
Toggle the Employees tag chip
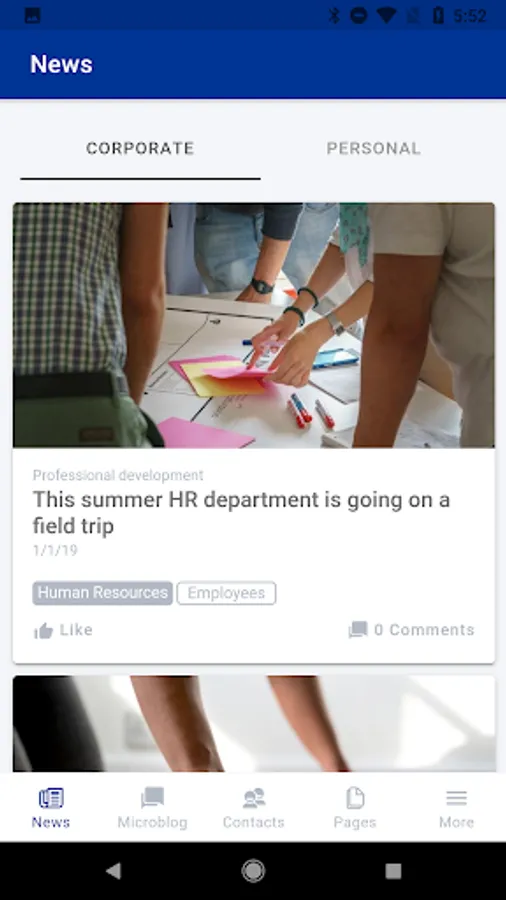[x=226, y=593]
